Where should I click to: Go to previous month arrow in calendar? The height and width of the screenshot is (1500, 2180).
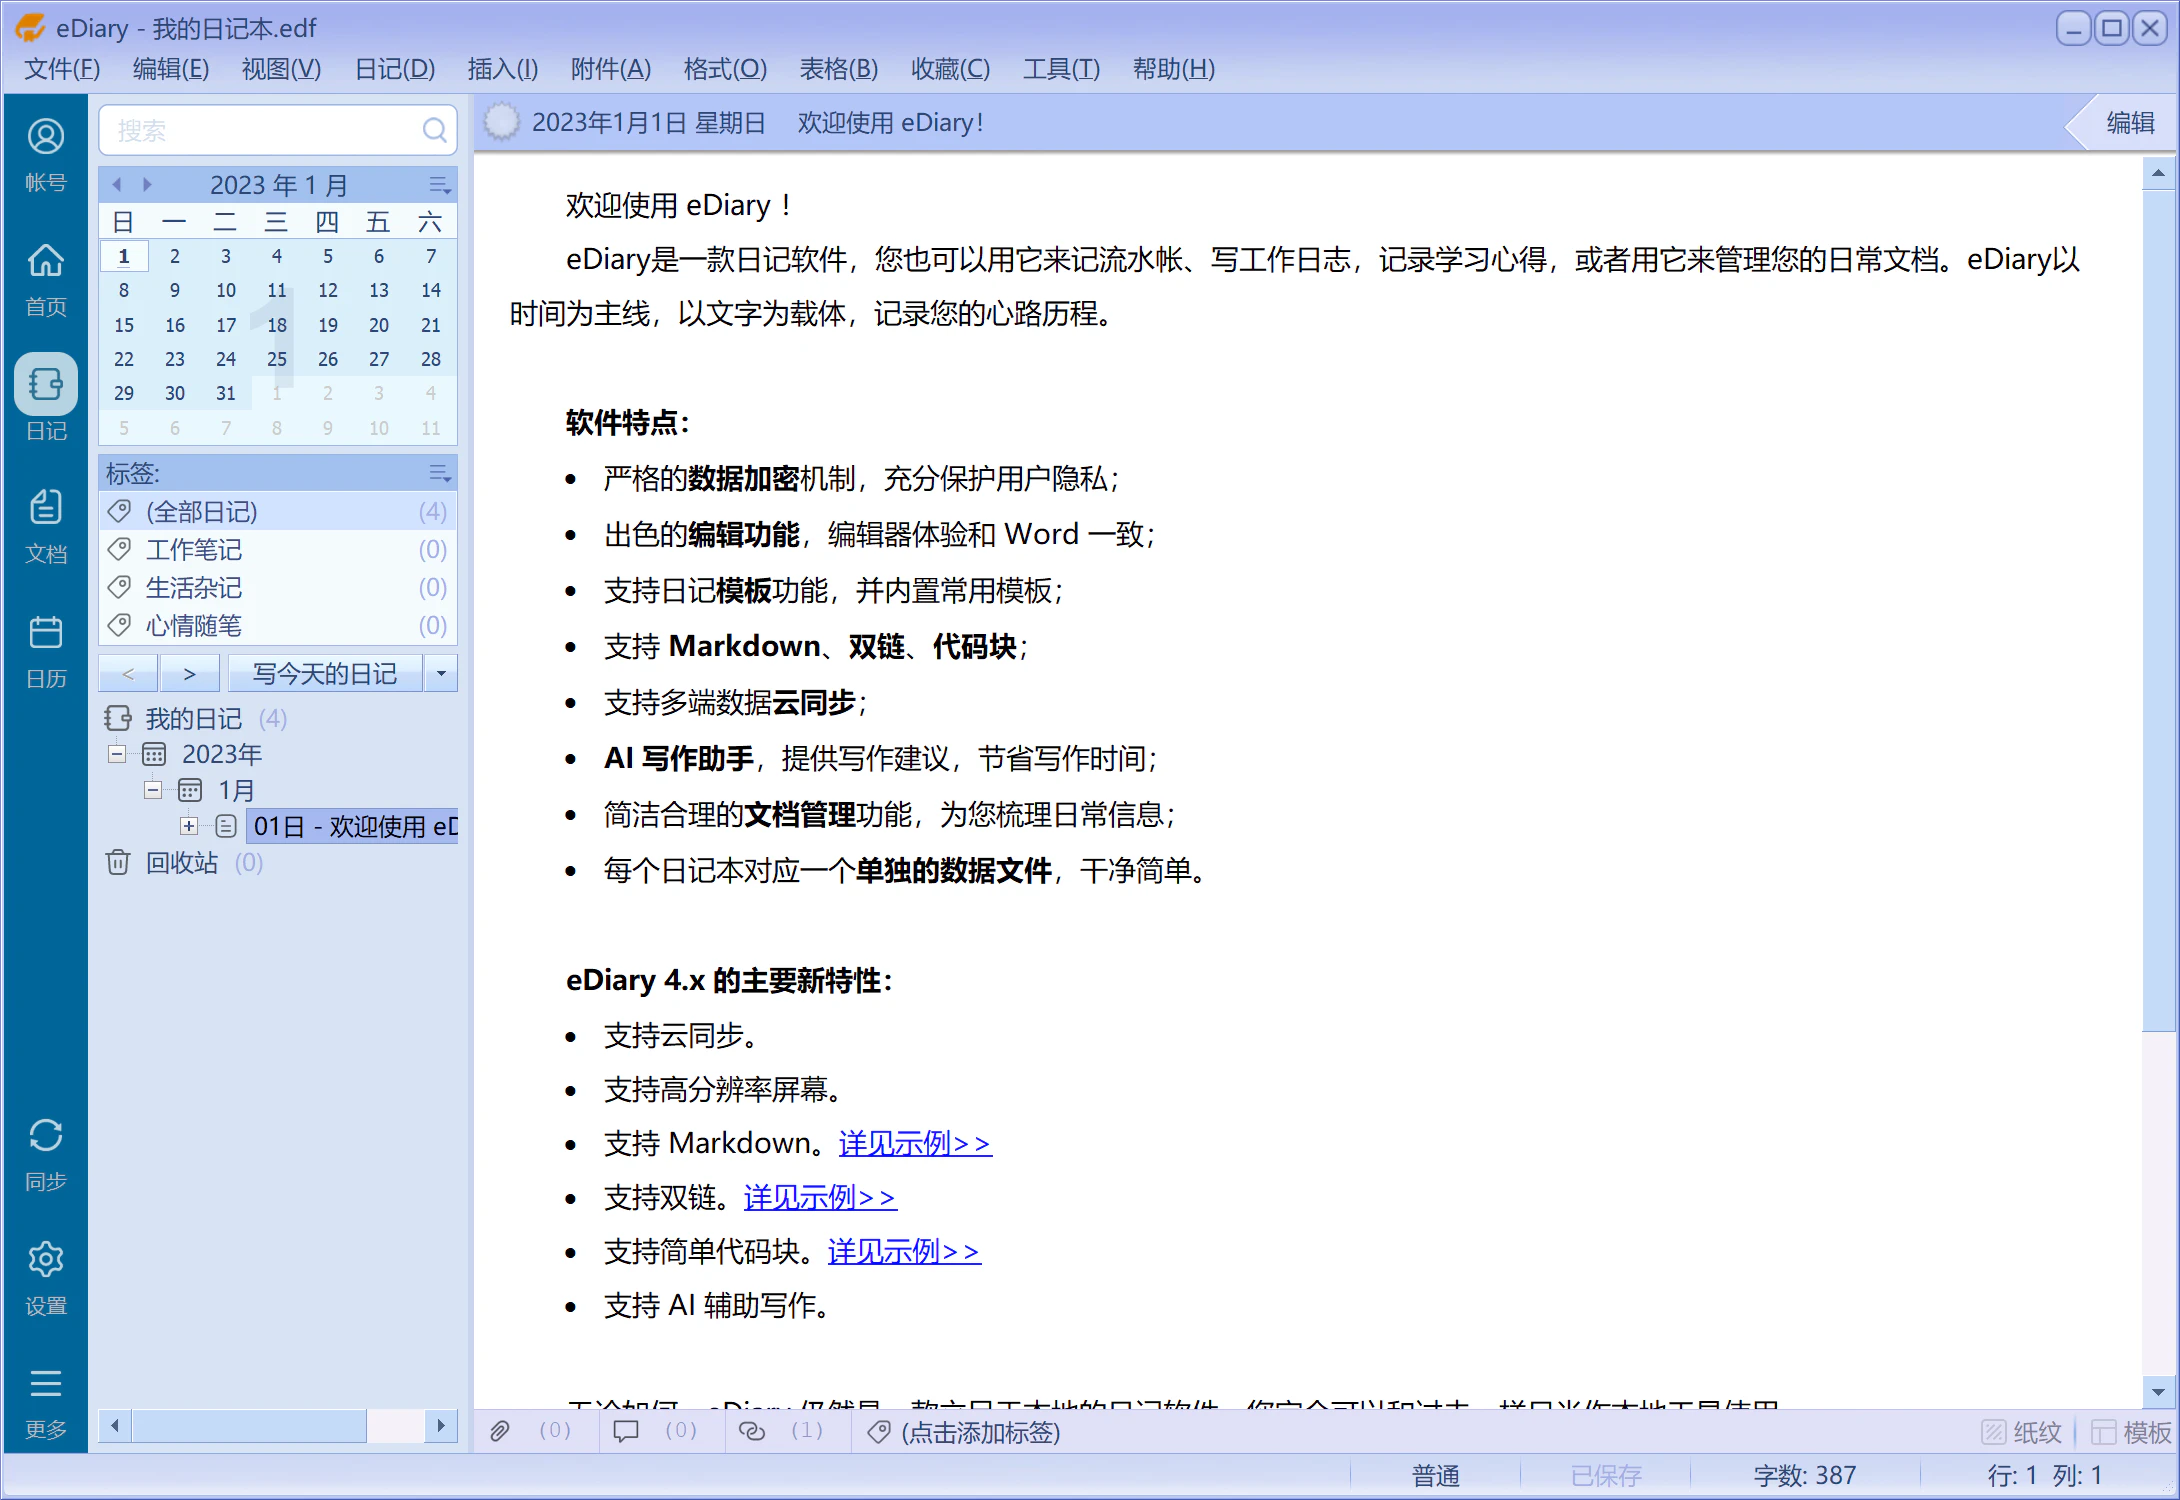point(117,184)
